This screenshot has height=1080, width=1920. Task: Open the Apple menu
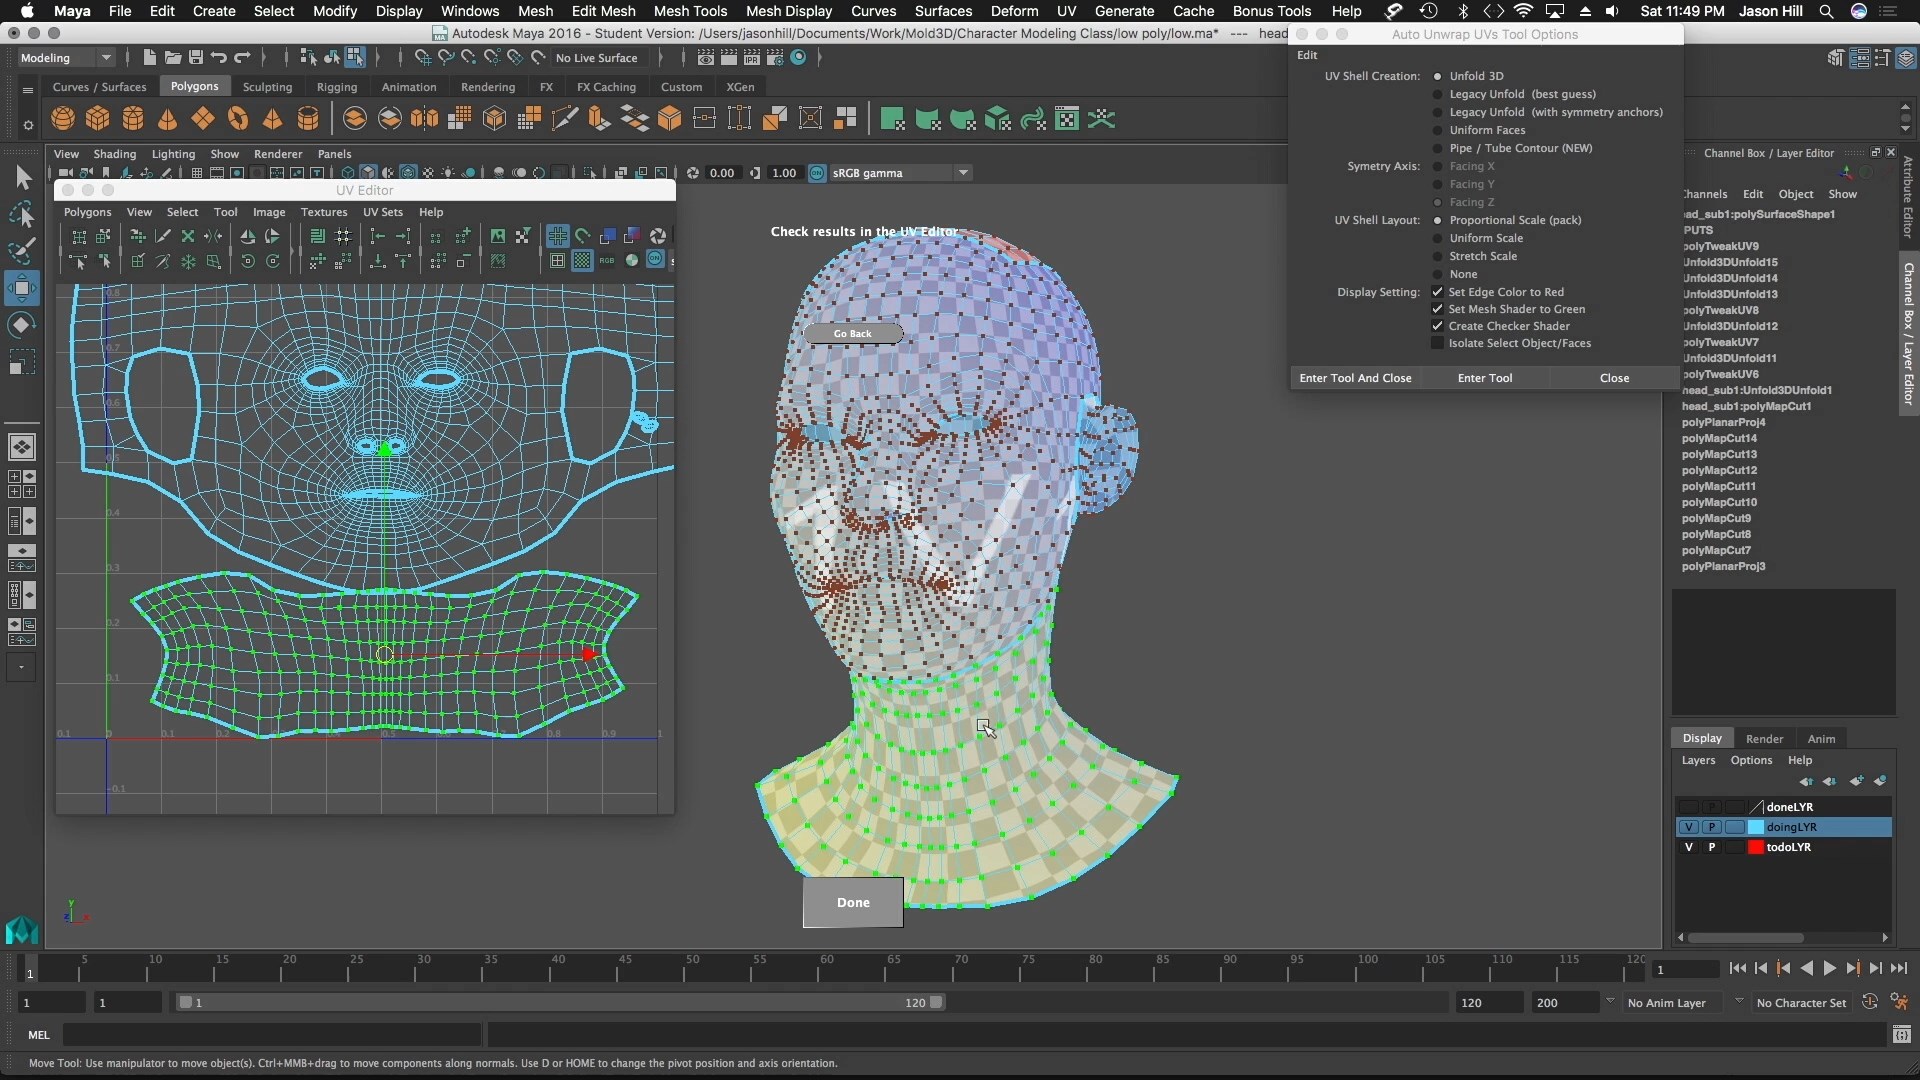(x=27, y=11)
